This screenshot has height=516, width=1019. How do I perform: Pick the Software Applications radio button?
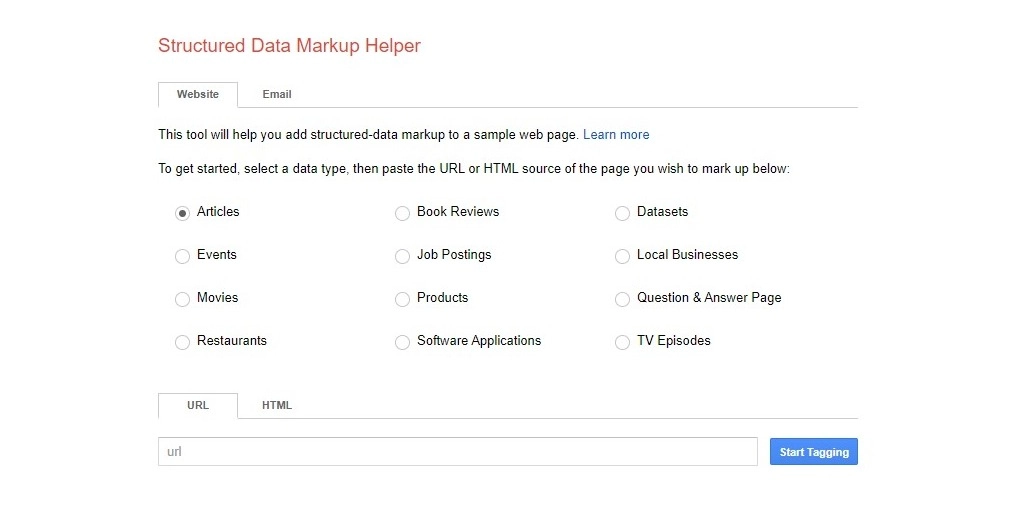coord(402,342)
